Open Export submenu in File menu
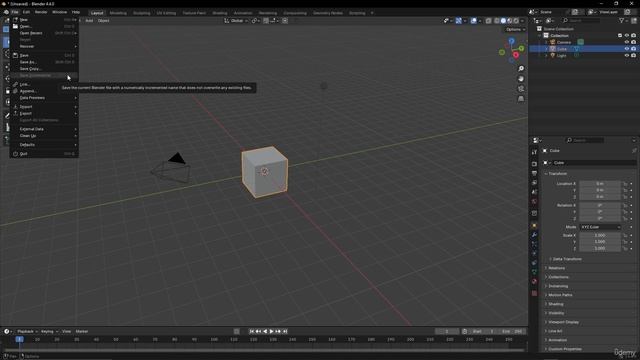 point(44,113)
